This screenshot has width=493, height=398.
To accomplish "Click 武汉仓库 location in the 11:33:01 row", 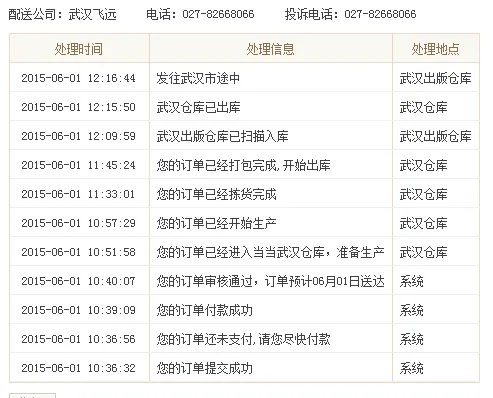I will (423, 194).
